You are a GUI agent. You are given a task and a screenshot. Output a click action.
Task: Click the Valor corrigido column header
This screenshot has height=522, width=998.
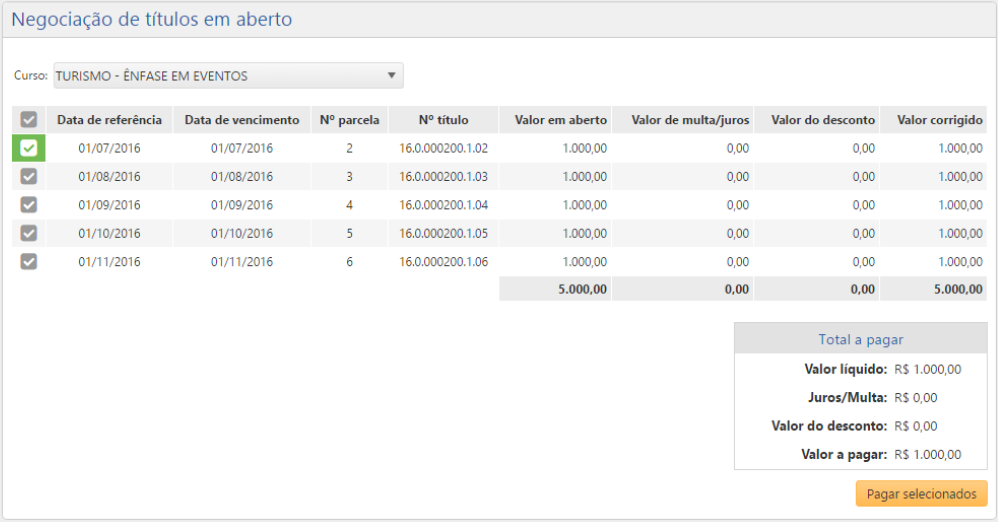(x=939, y=120)
